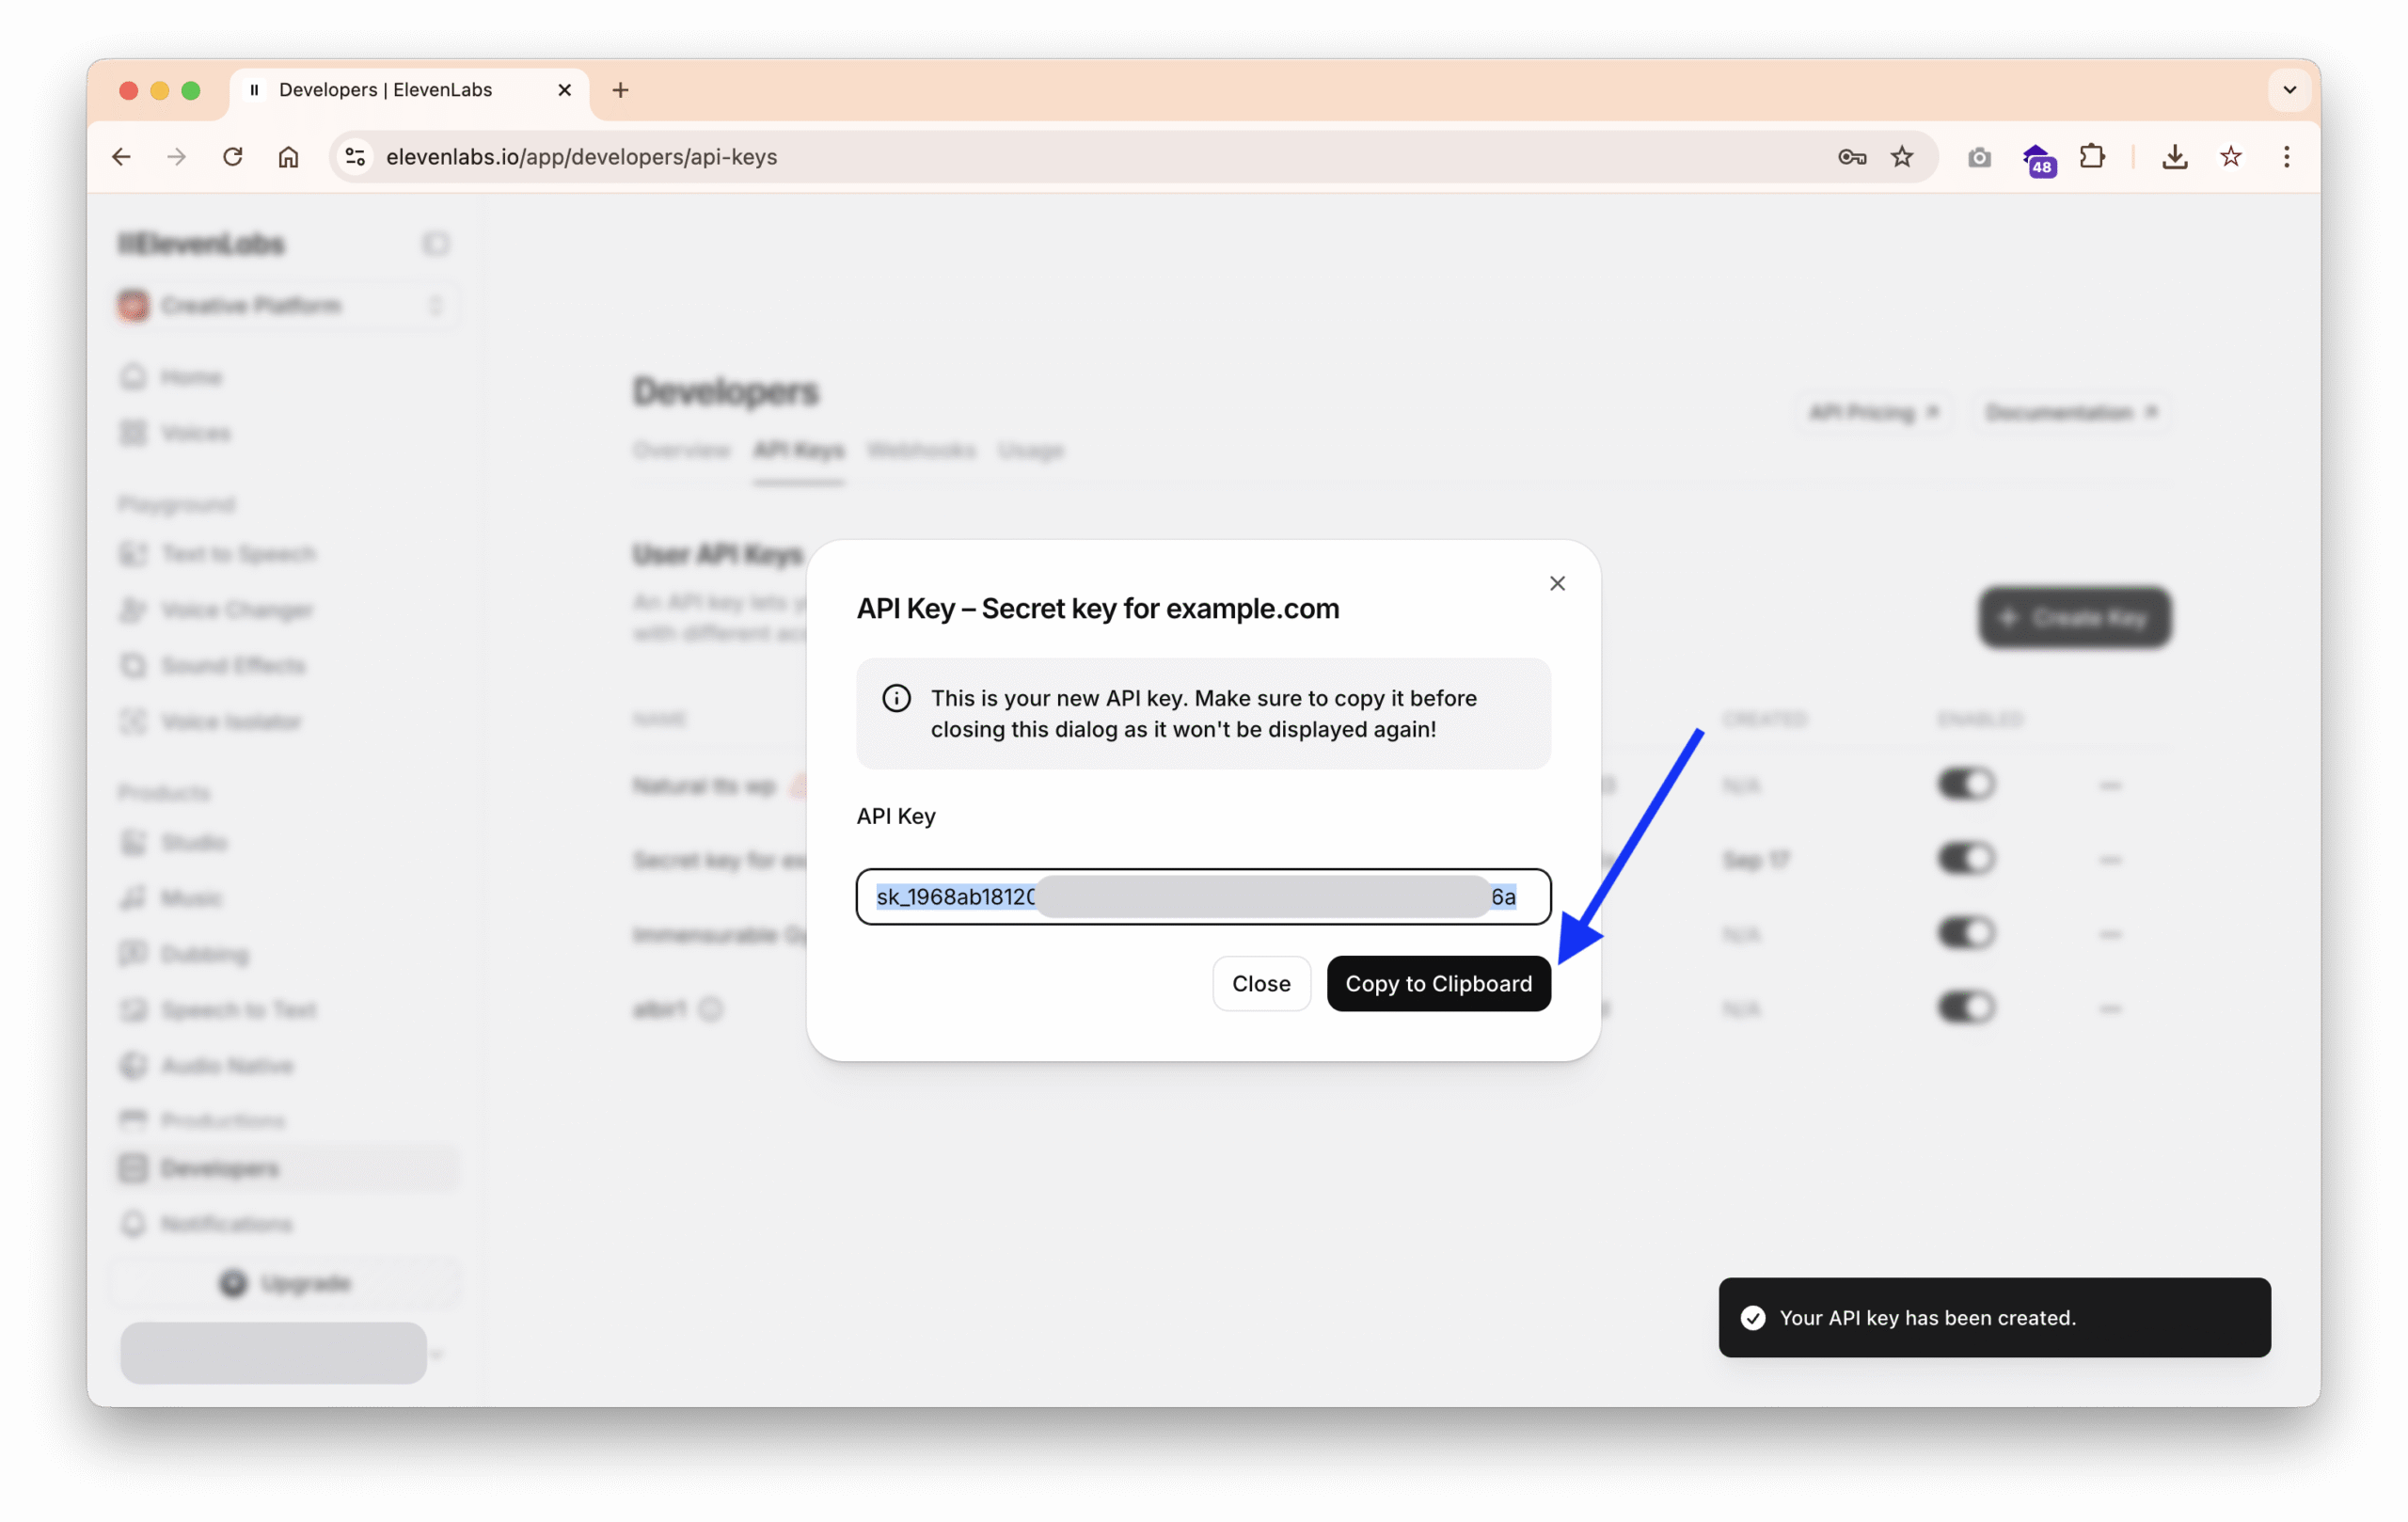
Task: Open the extension with 48 badge
Action: pyautogui.click(x=2037, y=158)
